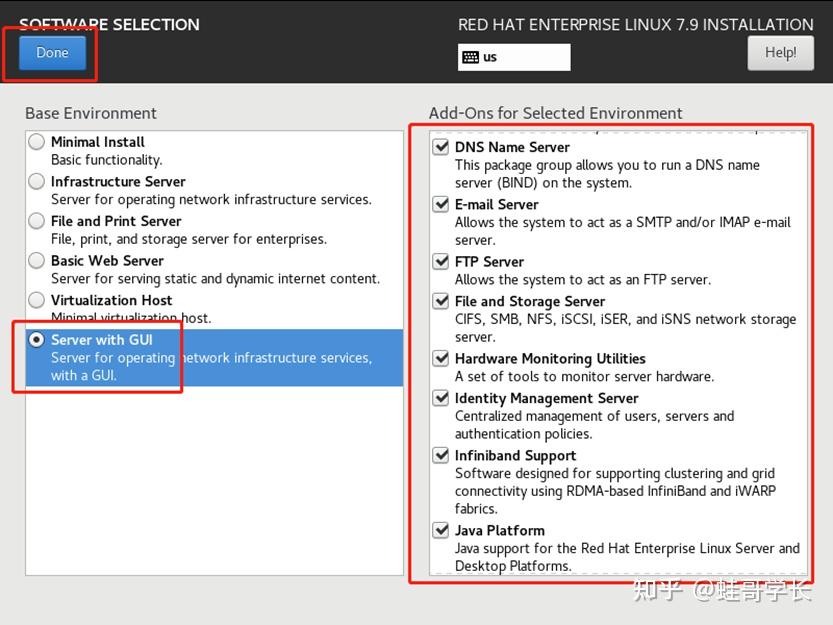
Task: Click the 'E-mail Server' add-on title
Action: coord(497,205)
